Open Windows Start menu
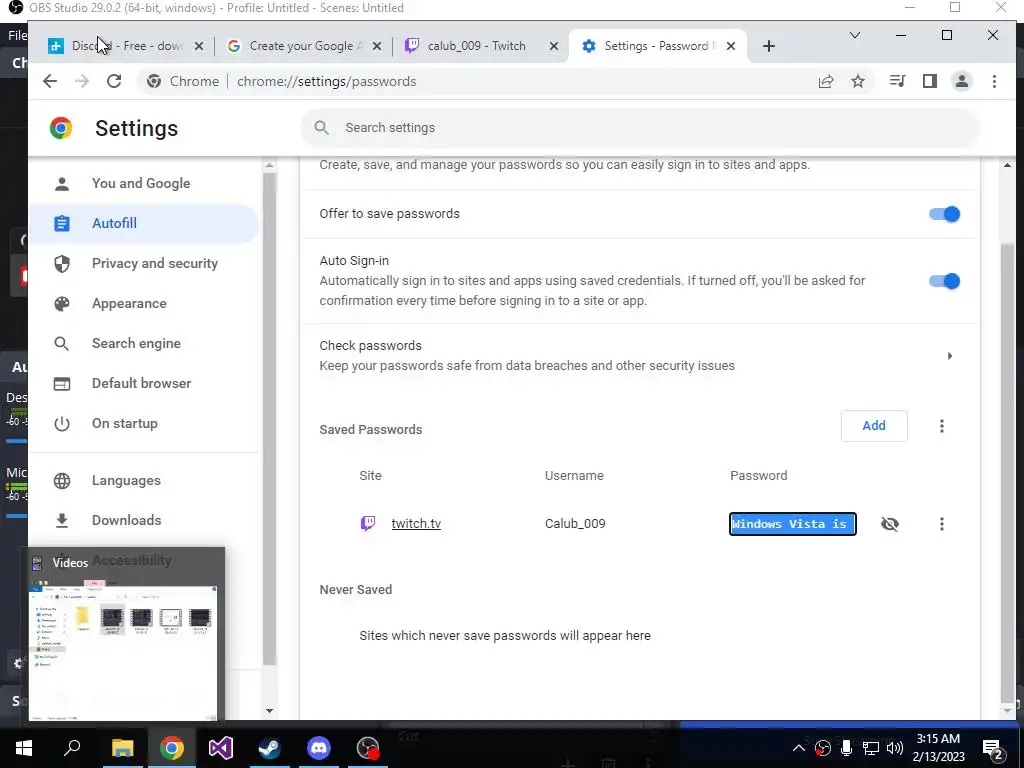This screenshot has height=768, width=1024. (x=24, y=748)
